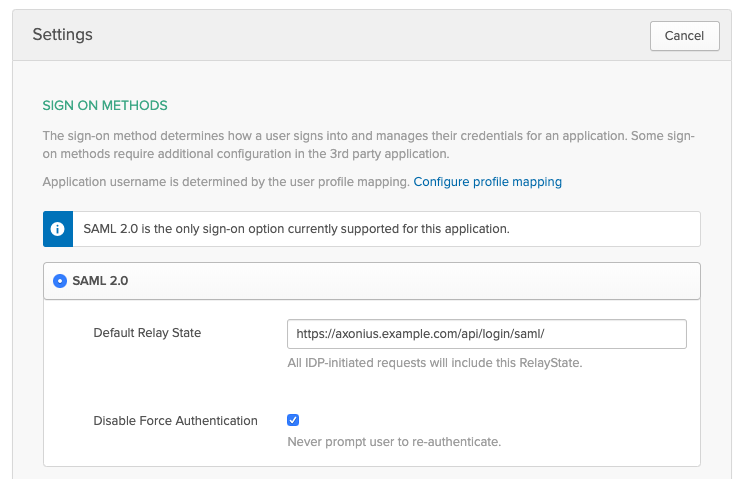Click the 'Application username is determined' sentence
This screenshot has width=739, height=479.
point(226,182)
